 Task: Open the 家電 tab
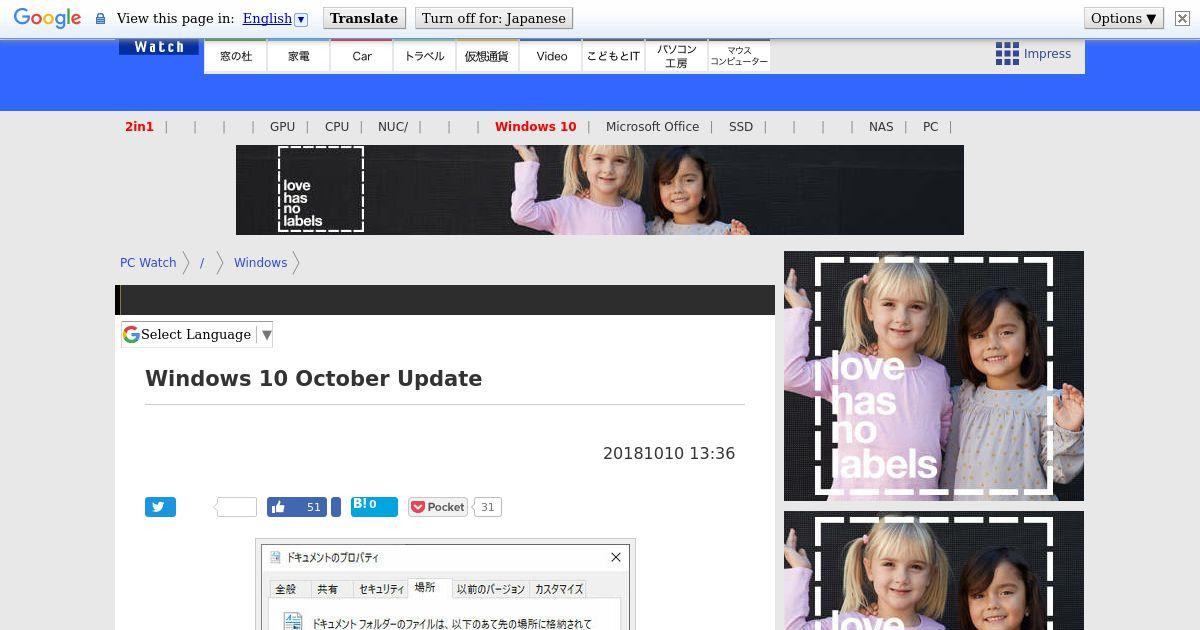pyautogui.click(x=299, y=56)
